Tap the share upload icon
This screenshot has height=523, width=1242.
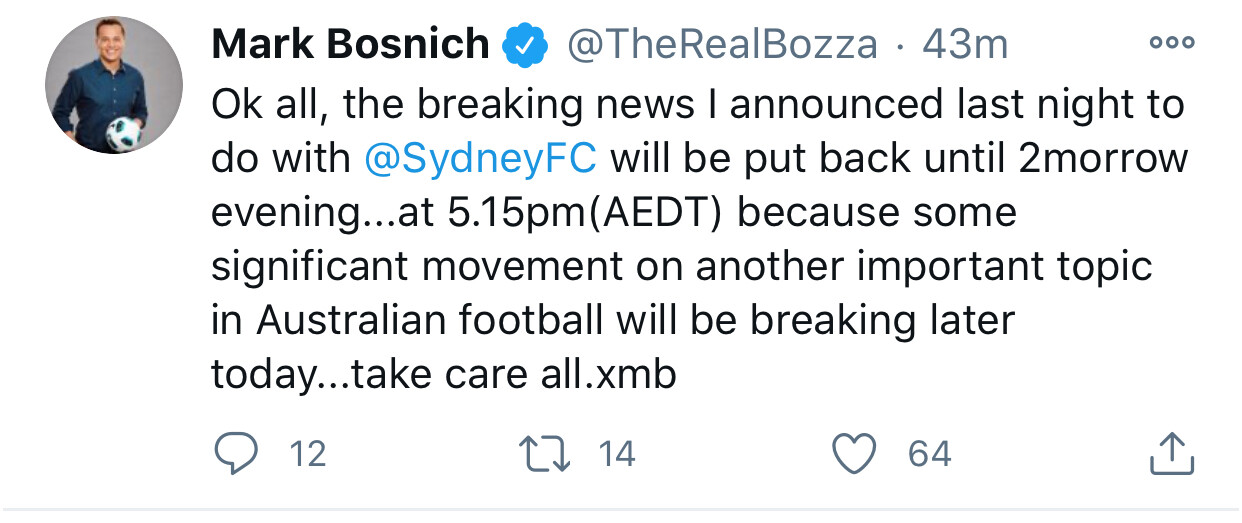tap(1171, 454)
